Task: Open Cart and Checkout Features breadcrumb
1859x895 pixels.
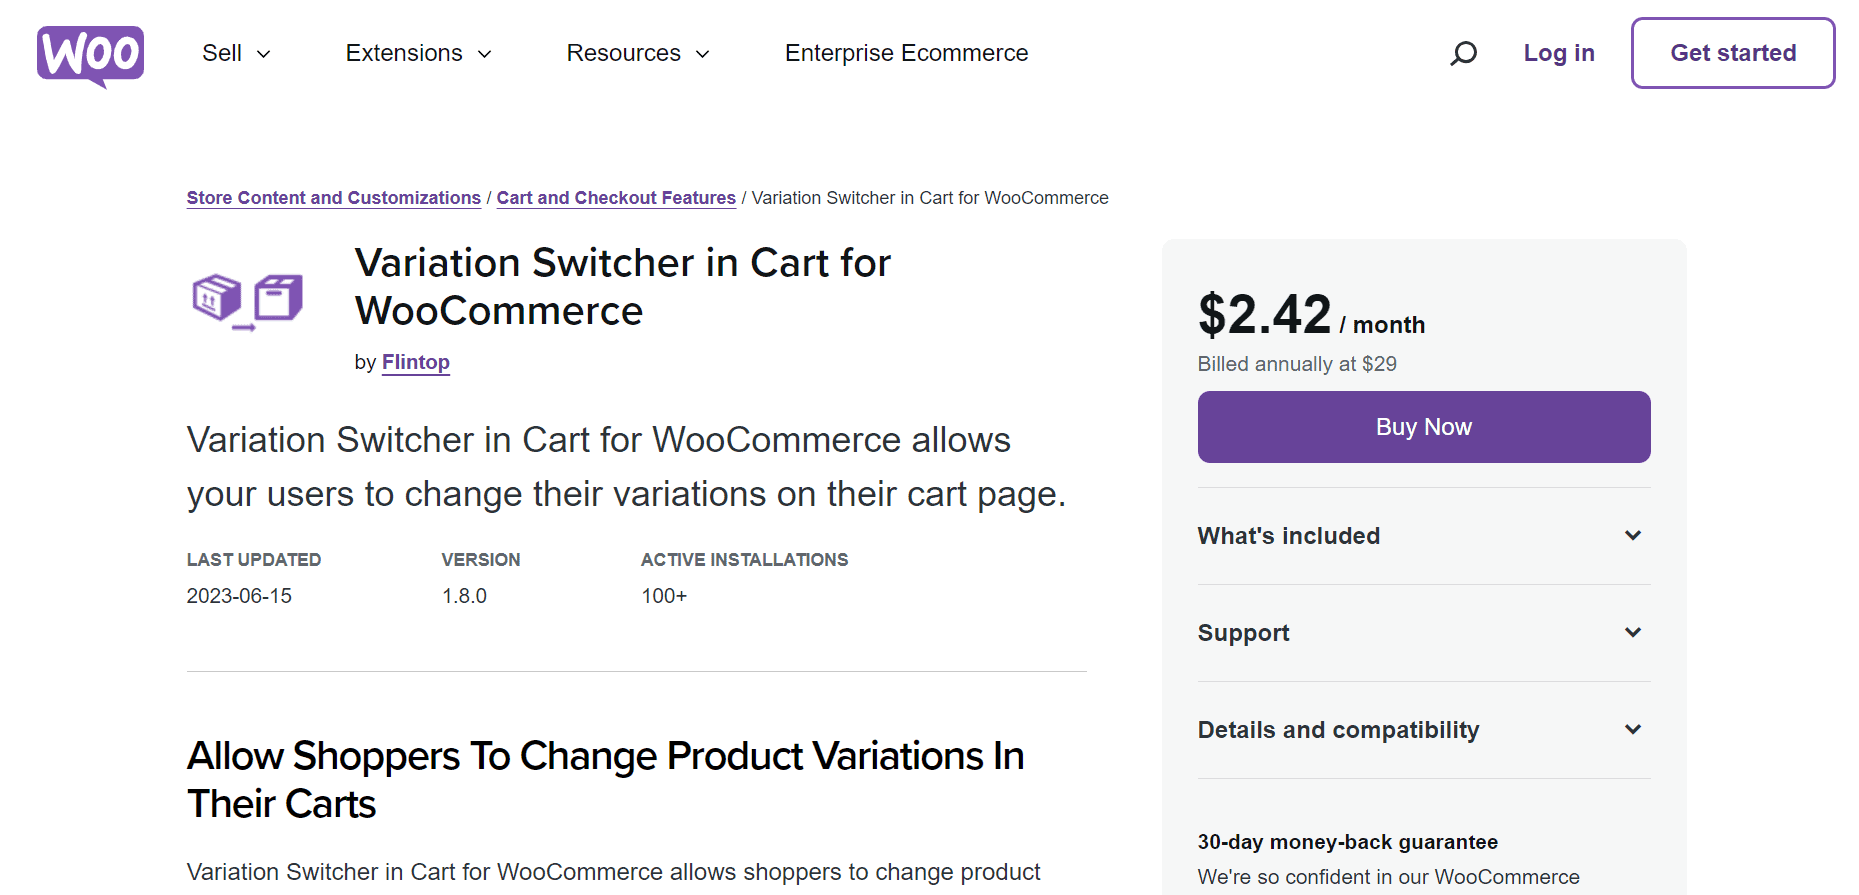Action: pos(616,198)
